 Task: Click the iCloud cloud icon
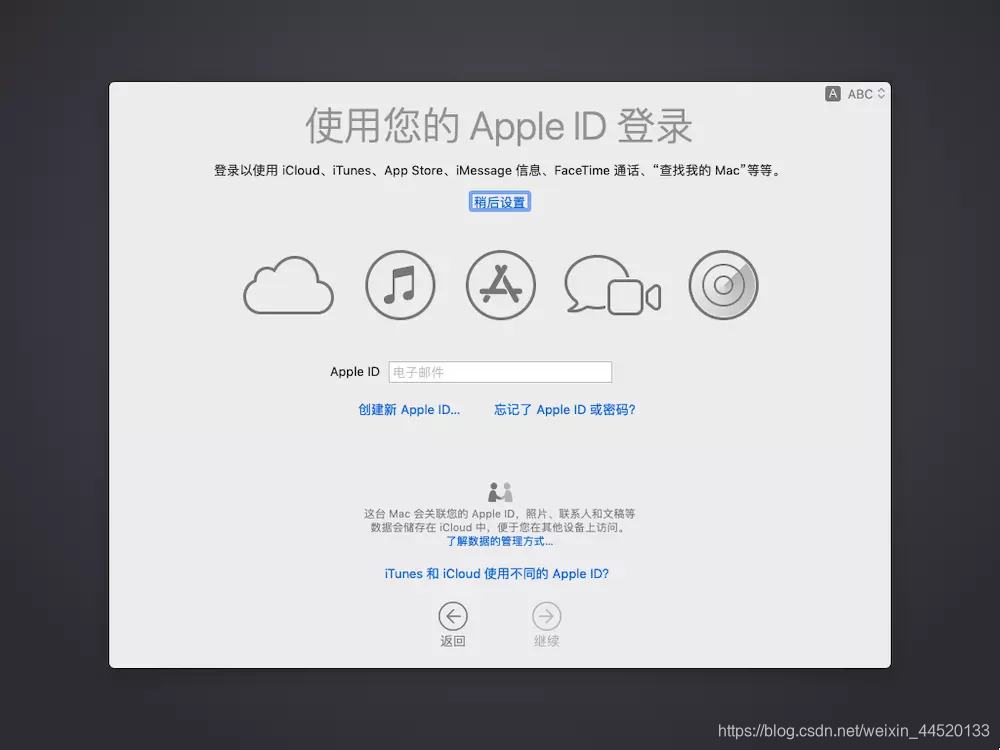[288, 285]
